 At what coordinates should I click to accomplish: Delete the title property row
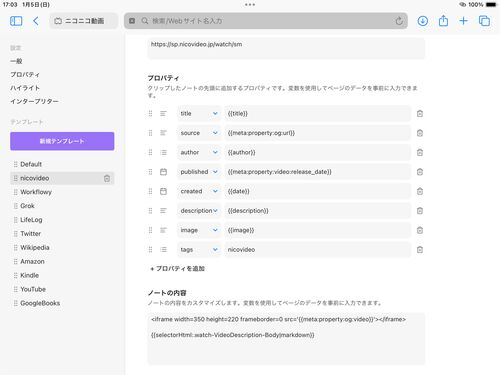[420, 114]
